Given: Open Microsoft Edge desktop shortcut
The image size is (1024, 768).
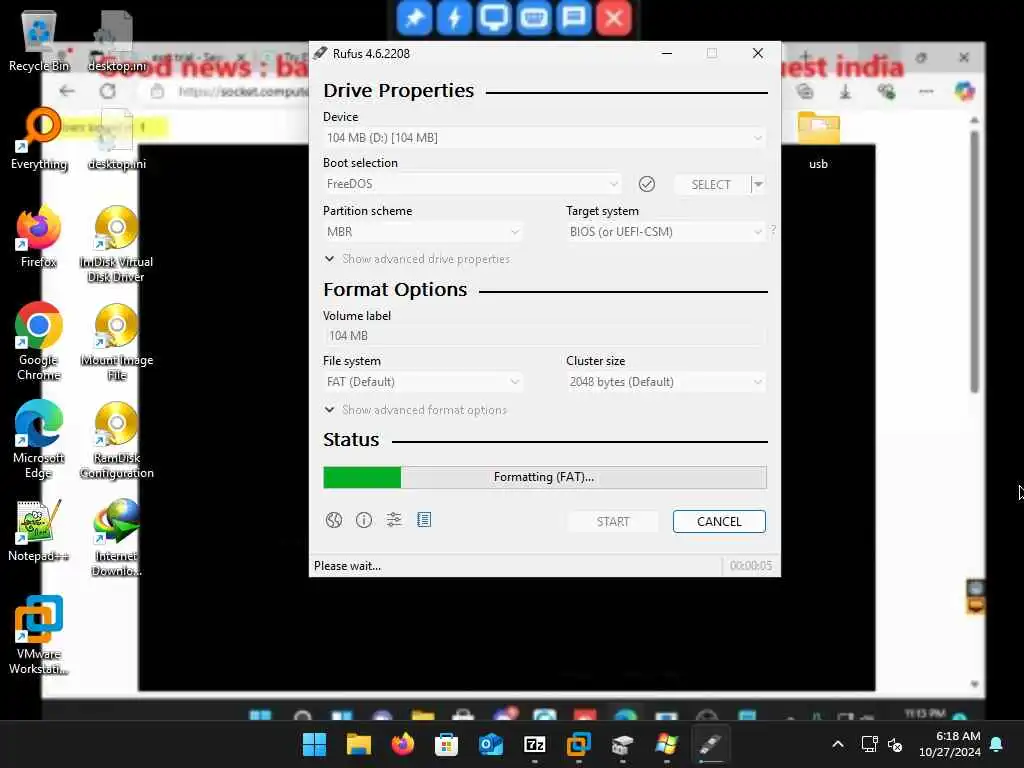Looking at the screenshot, I should tap(39, 439).
